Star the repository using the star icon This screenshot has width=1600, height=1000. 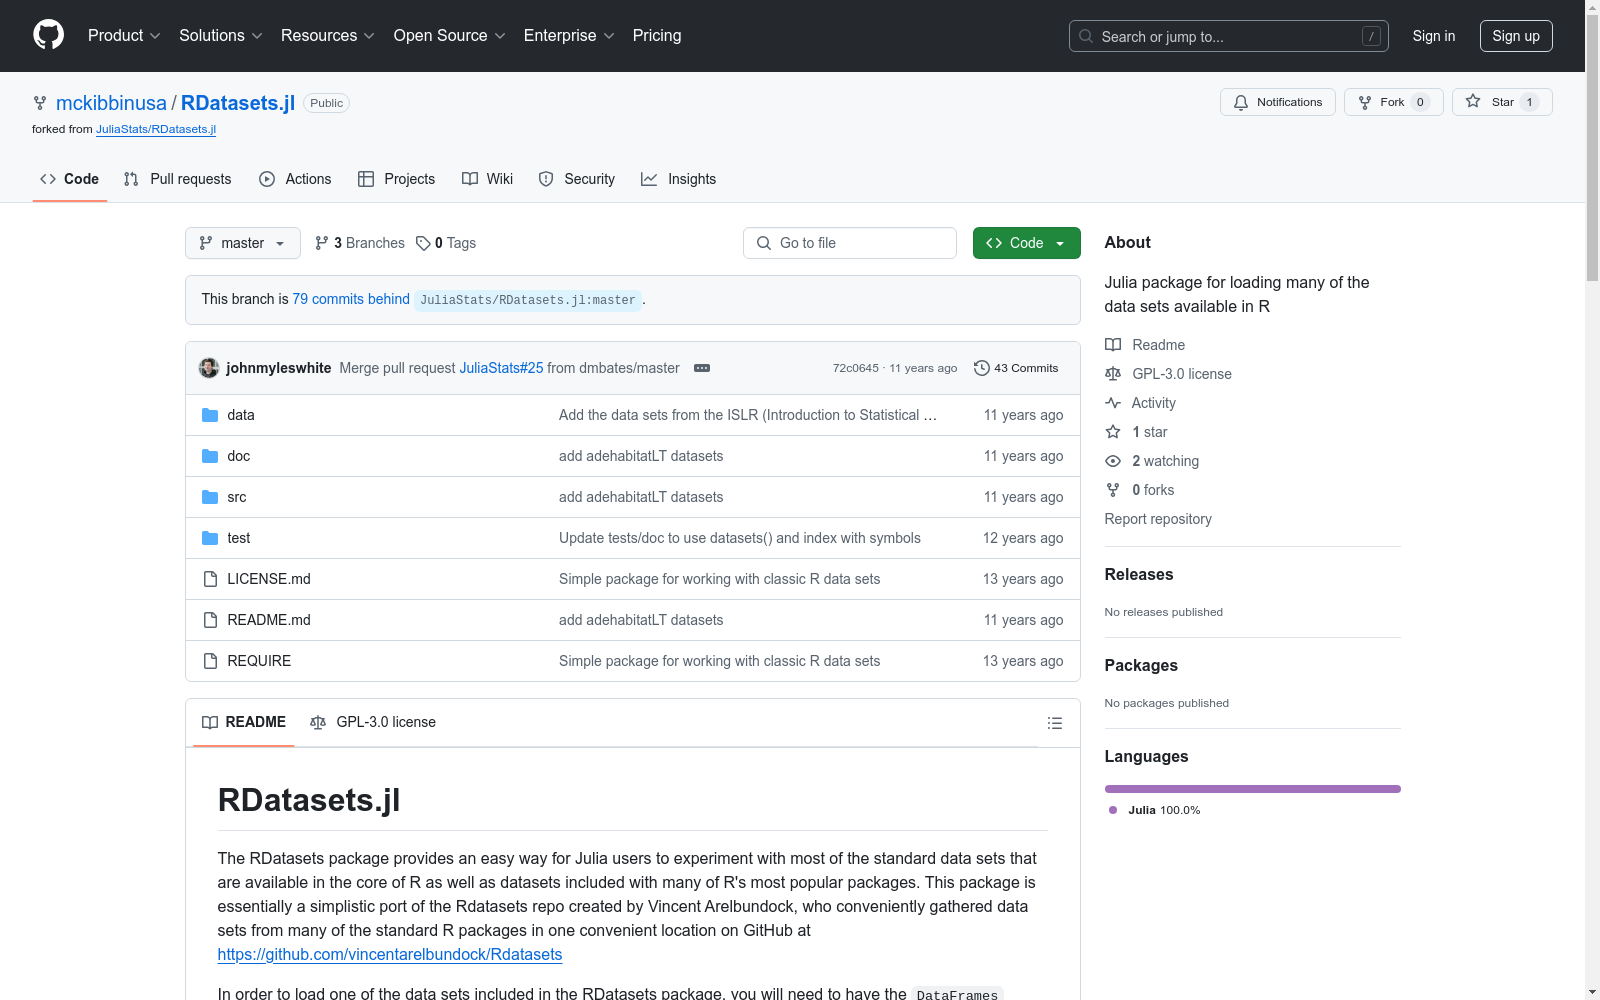click(1473, 101)
